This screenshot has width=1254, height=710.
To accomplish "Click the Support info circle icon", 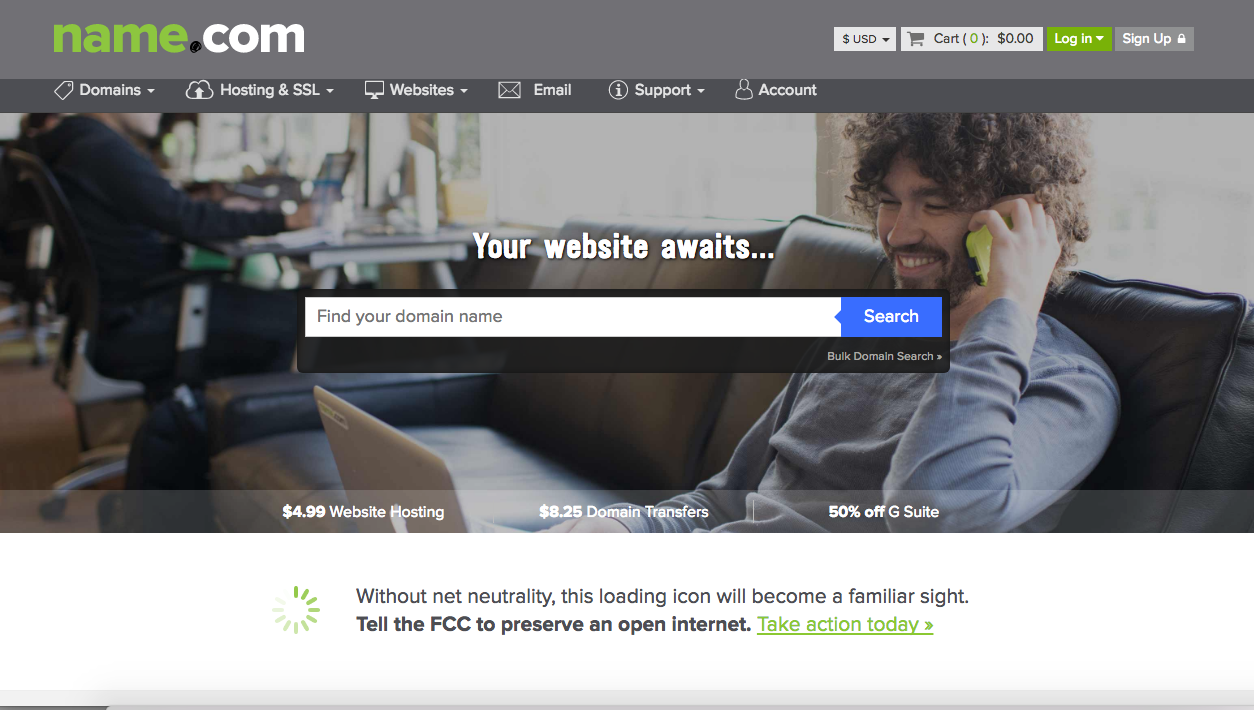I will (x=618, y=90).
